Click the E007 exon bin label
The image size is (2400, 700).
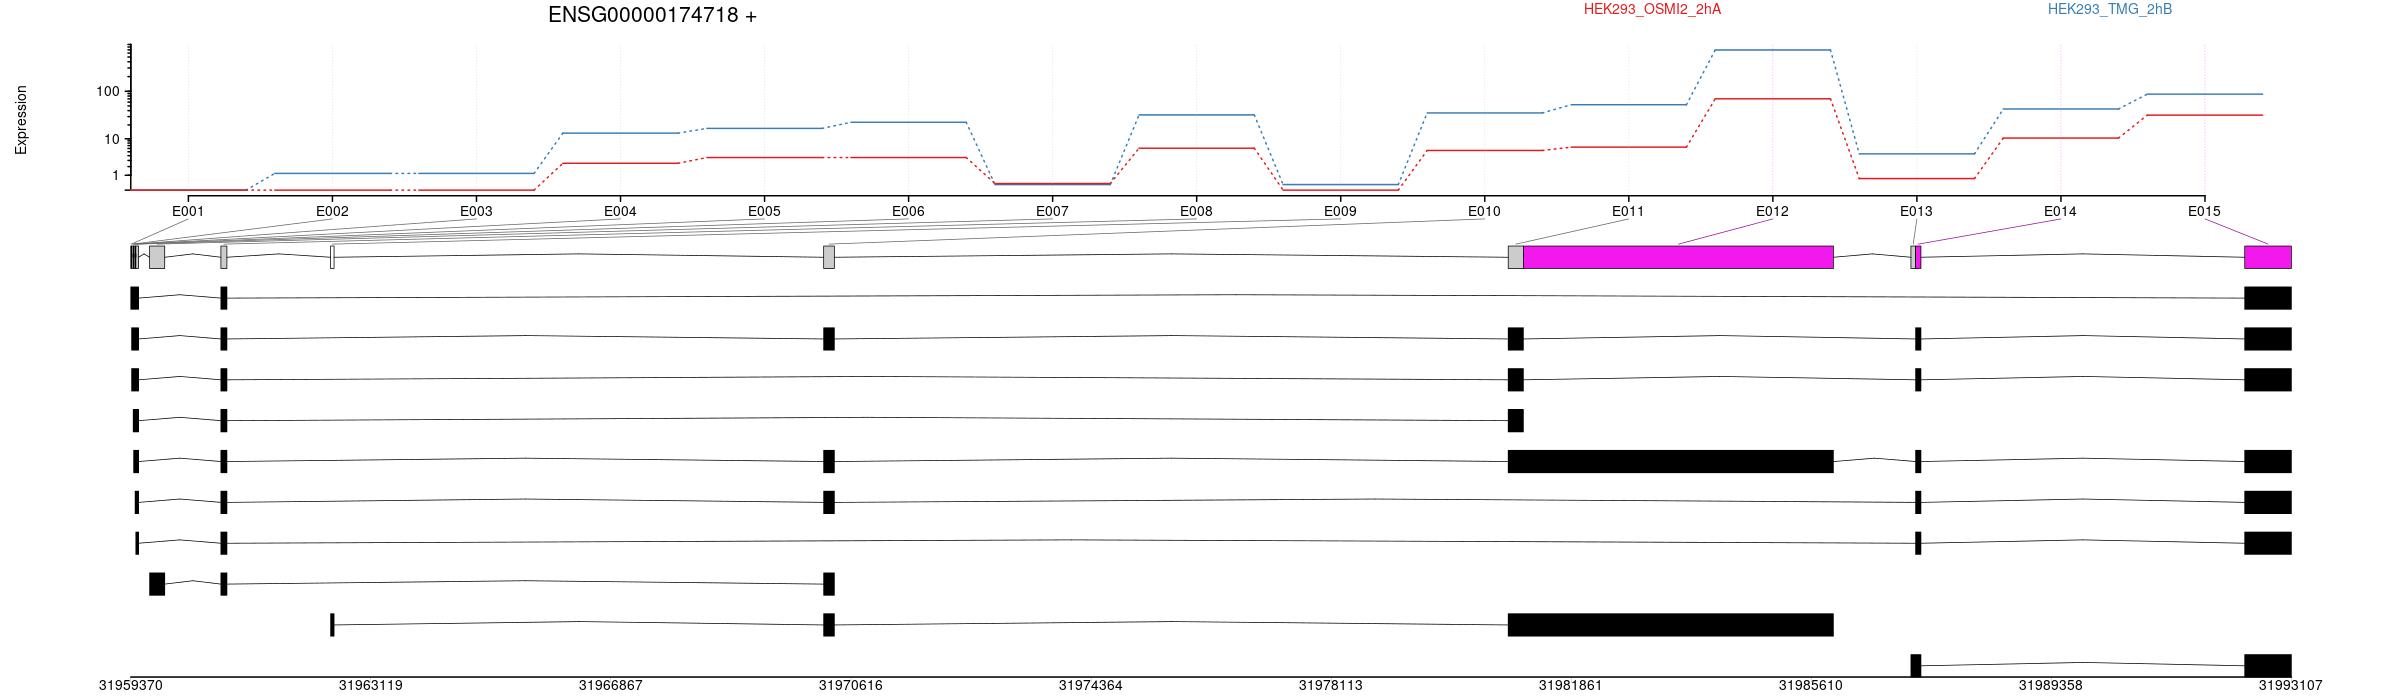[x=1052, y=211]
